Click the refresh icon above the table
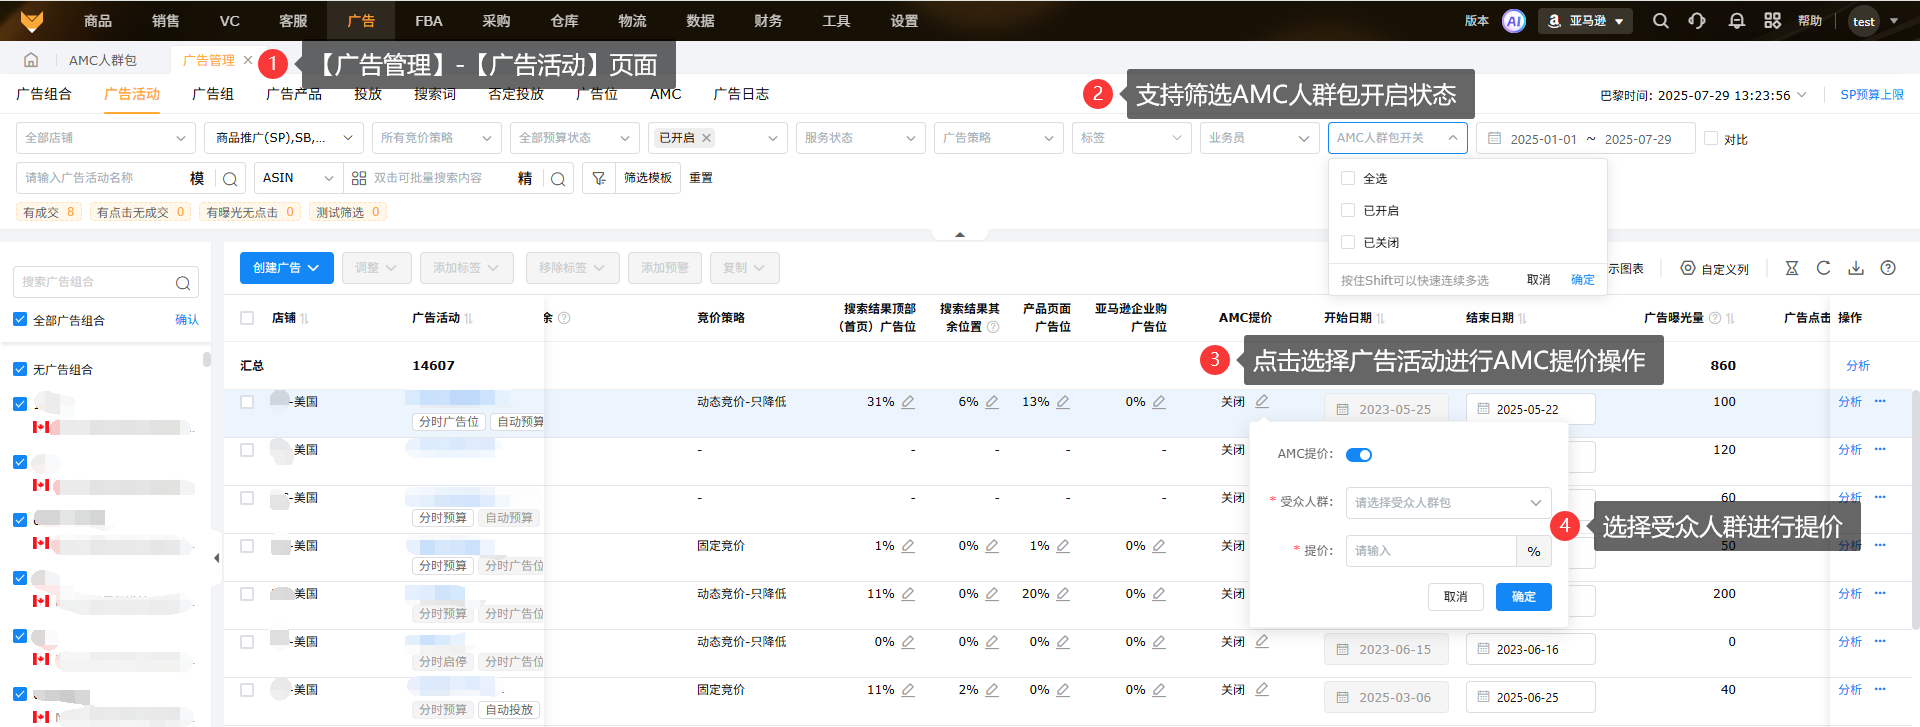The width and height of the screenshot is (1920, 727). point(1824,268)
